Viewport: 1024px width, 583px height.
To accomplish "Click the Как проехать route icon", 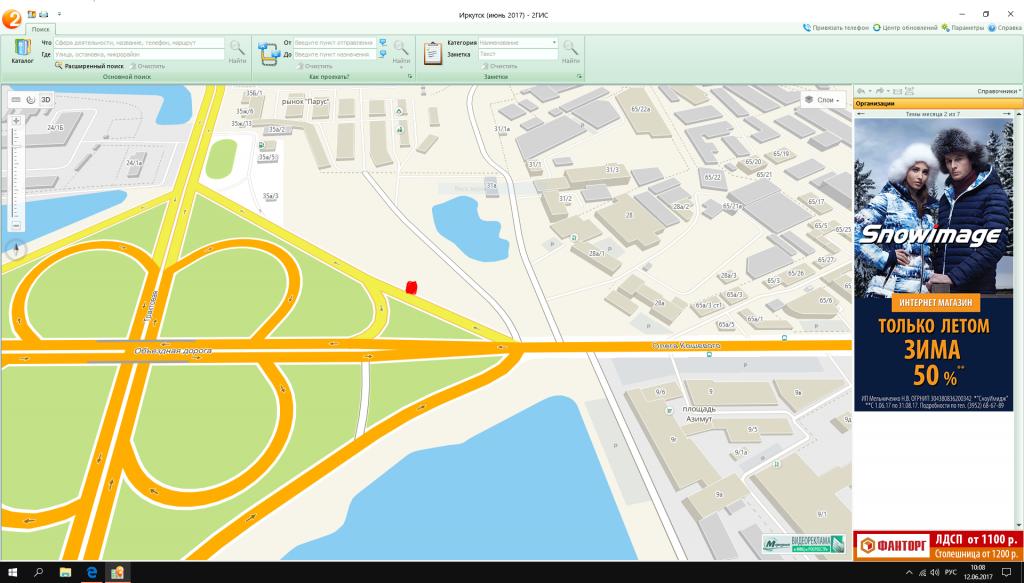I will [x=268, y=53].
